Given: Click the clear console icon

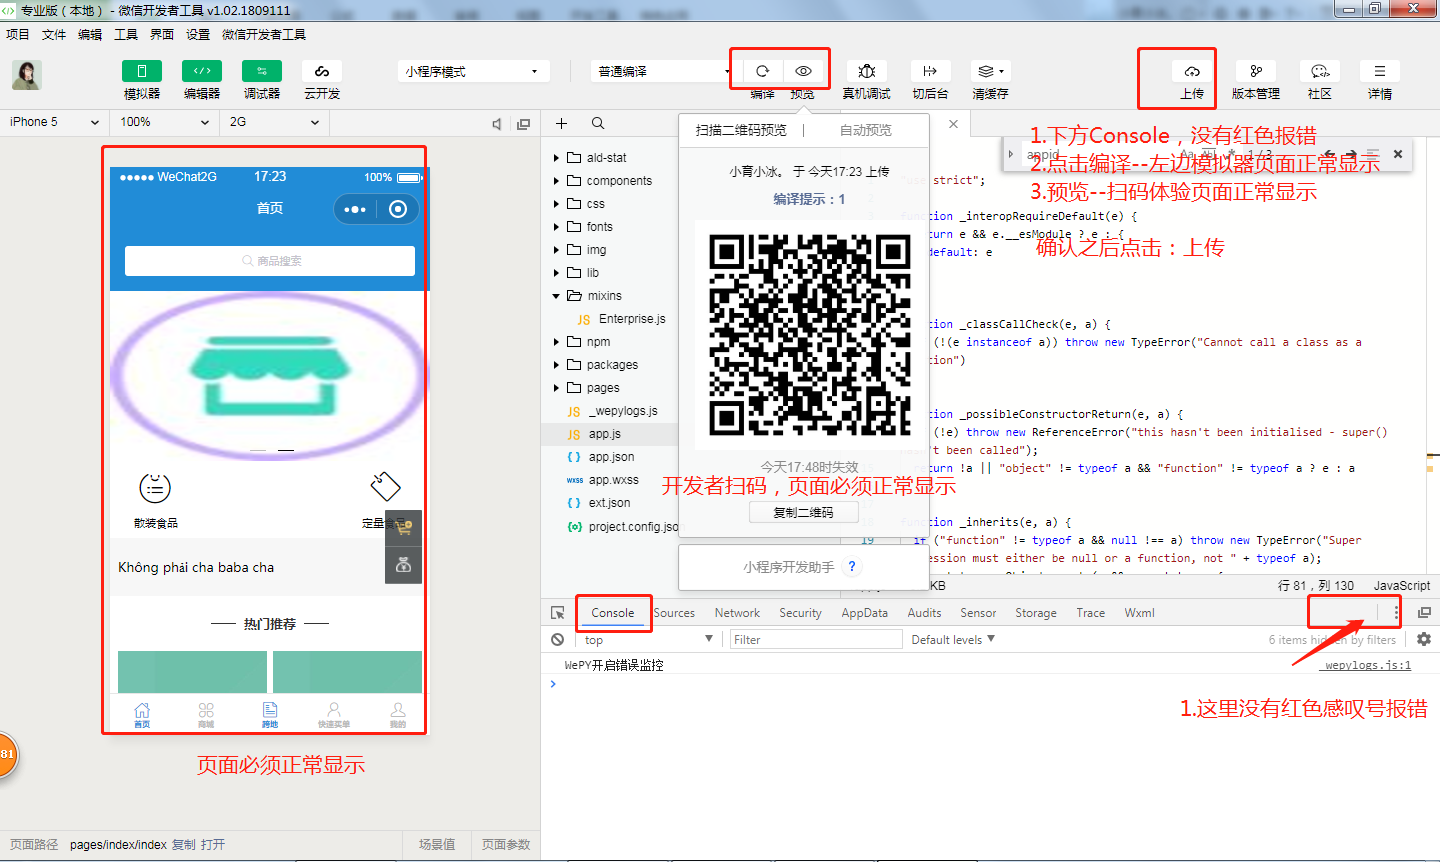Looking at the screenshot, I should tap(558, 639).
